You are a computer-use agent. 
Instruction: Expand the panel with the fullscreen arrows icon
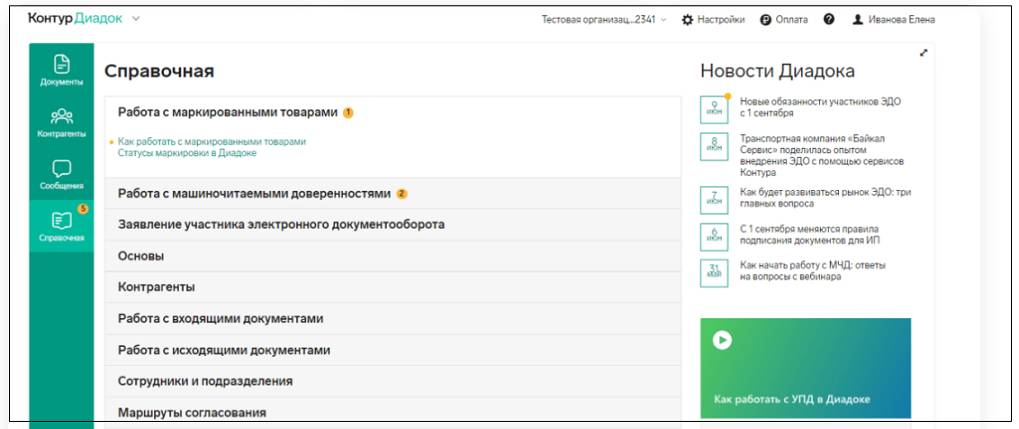(x=923, y=53)
